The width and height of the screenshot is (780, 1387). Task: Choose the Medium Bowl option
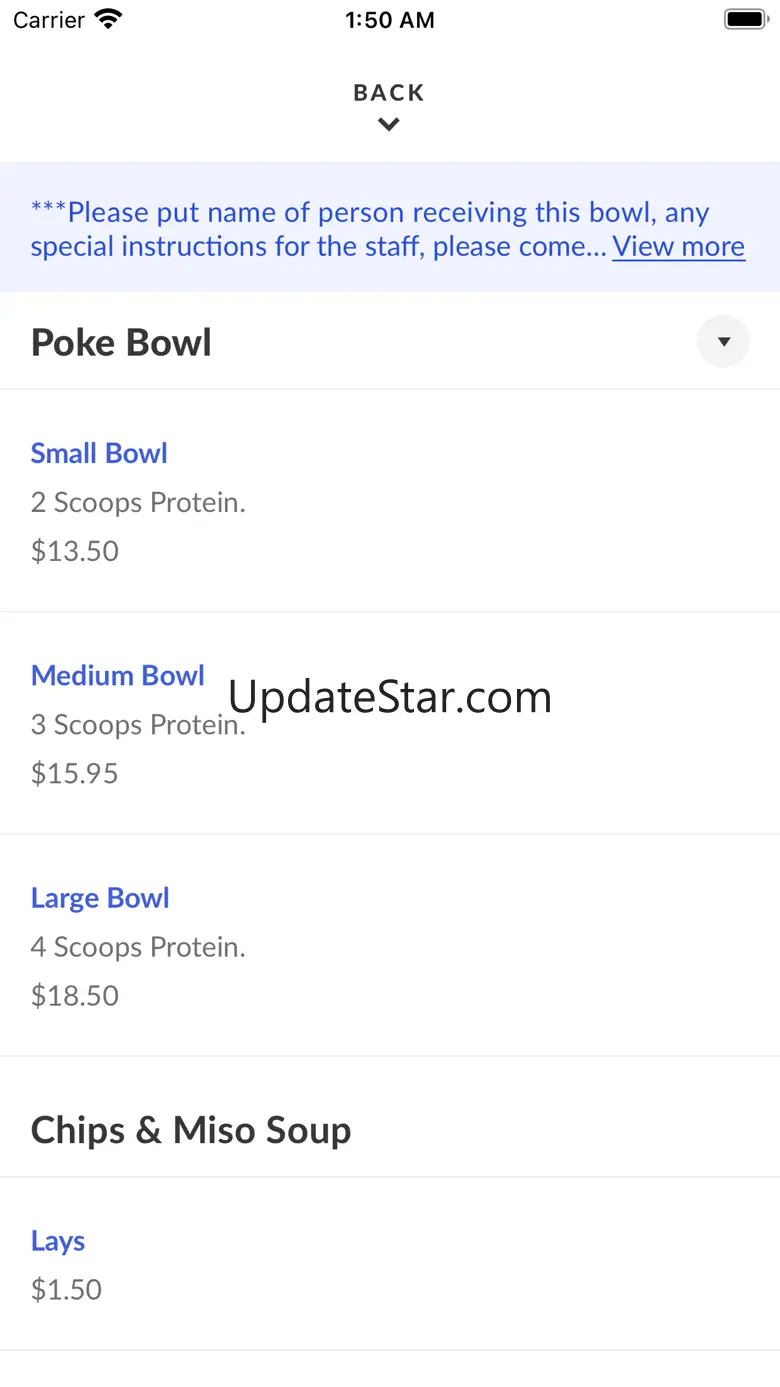(117, 675)
